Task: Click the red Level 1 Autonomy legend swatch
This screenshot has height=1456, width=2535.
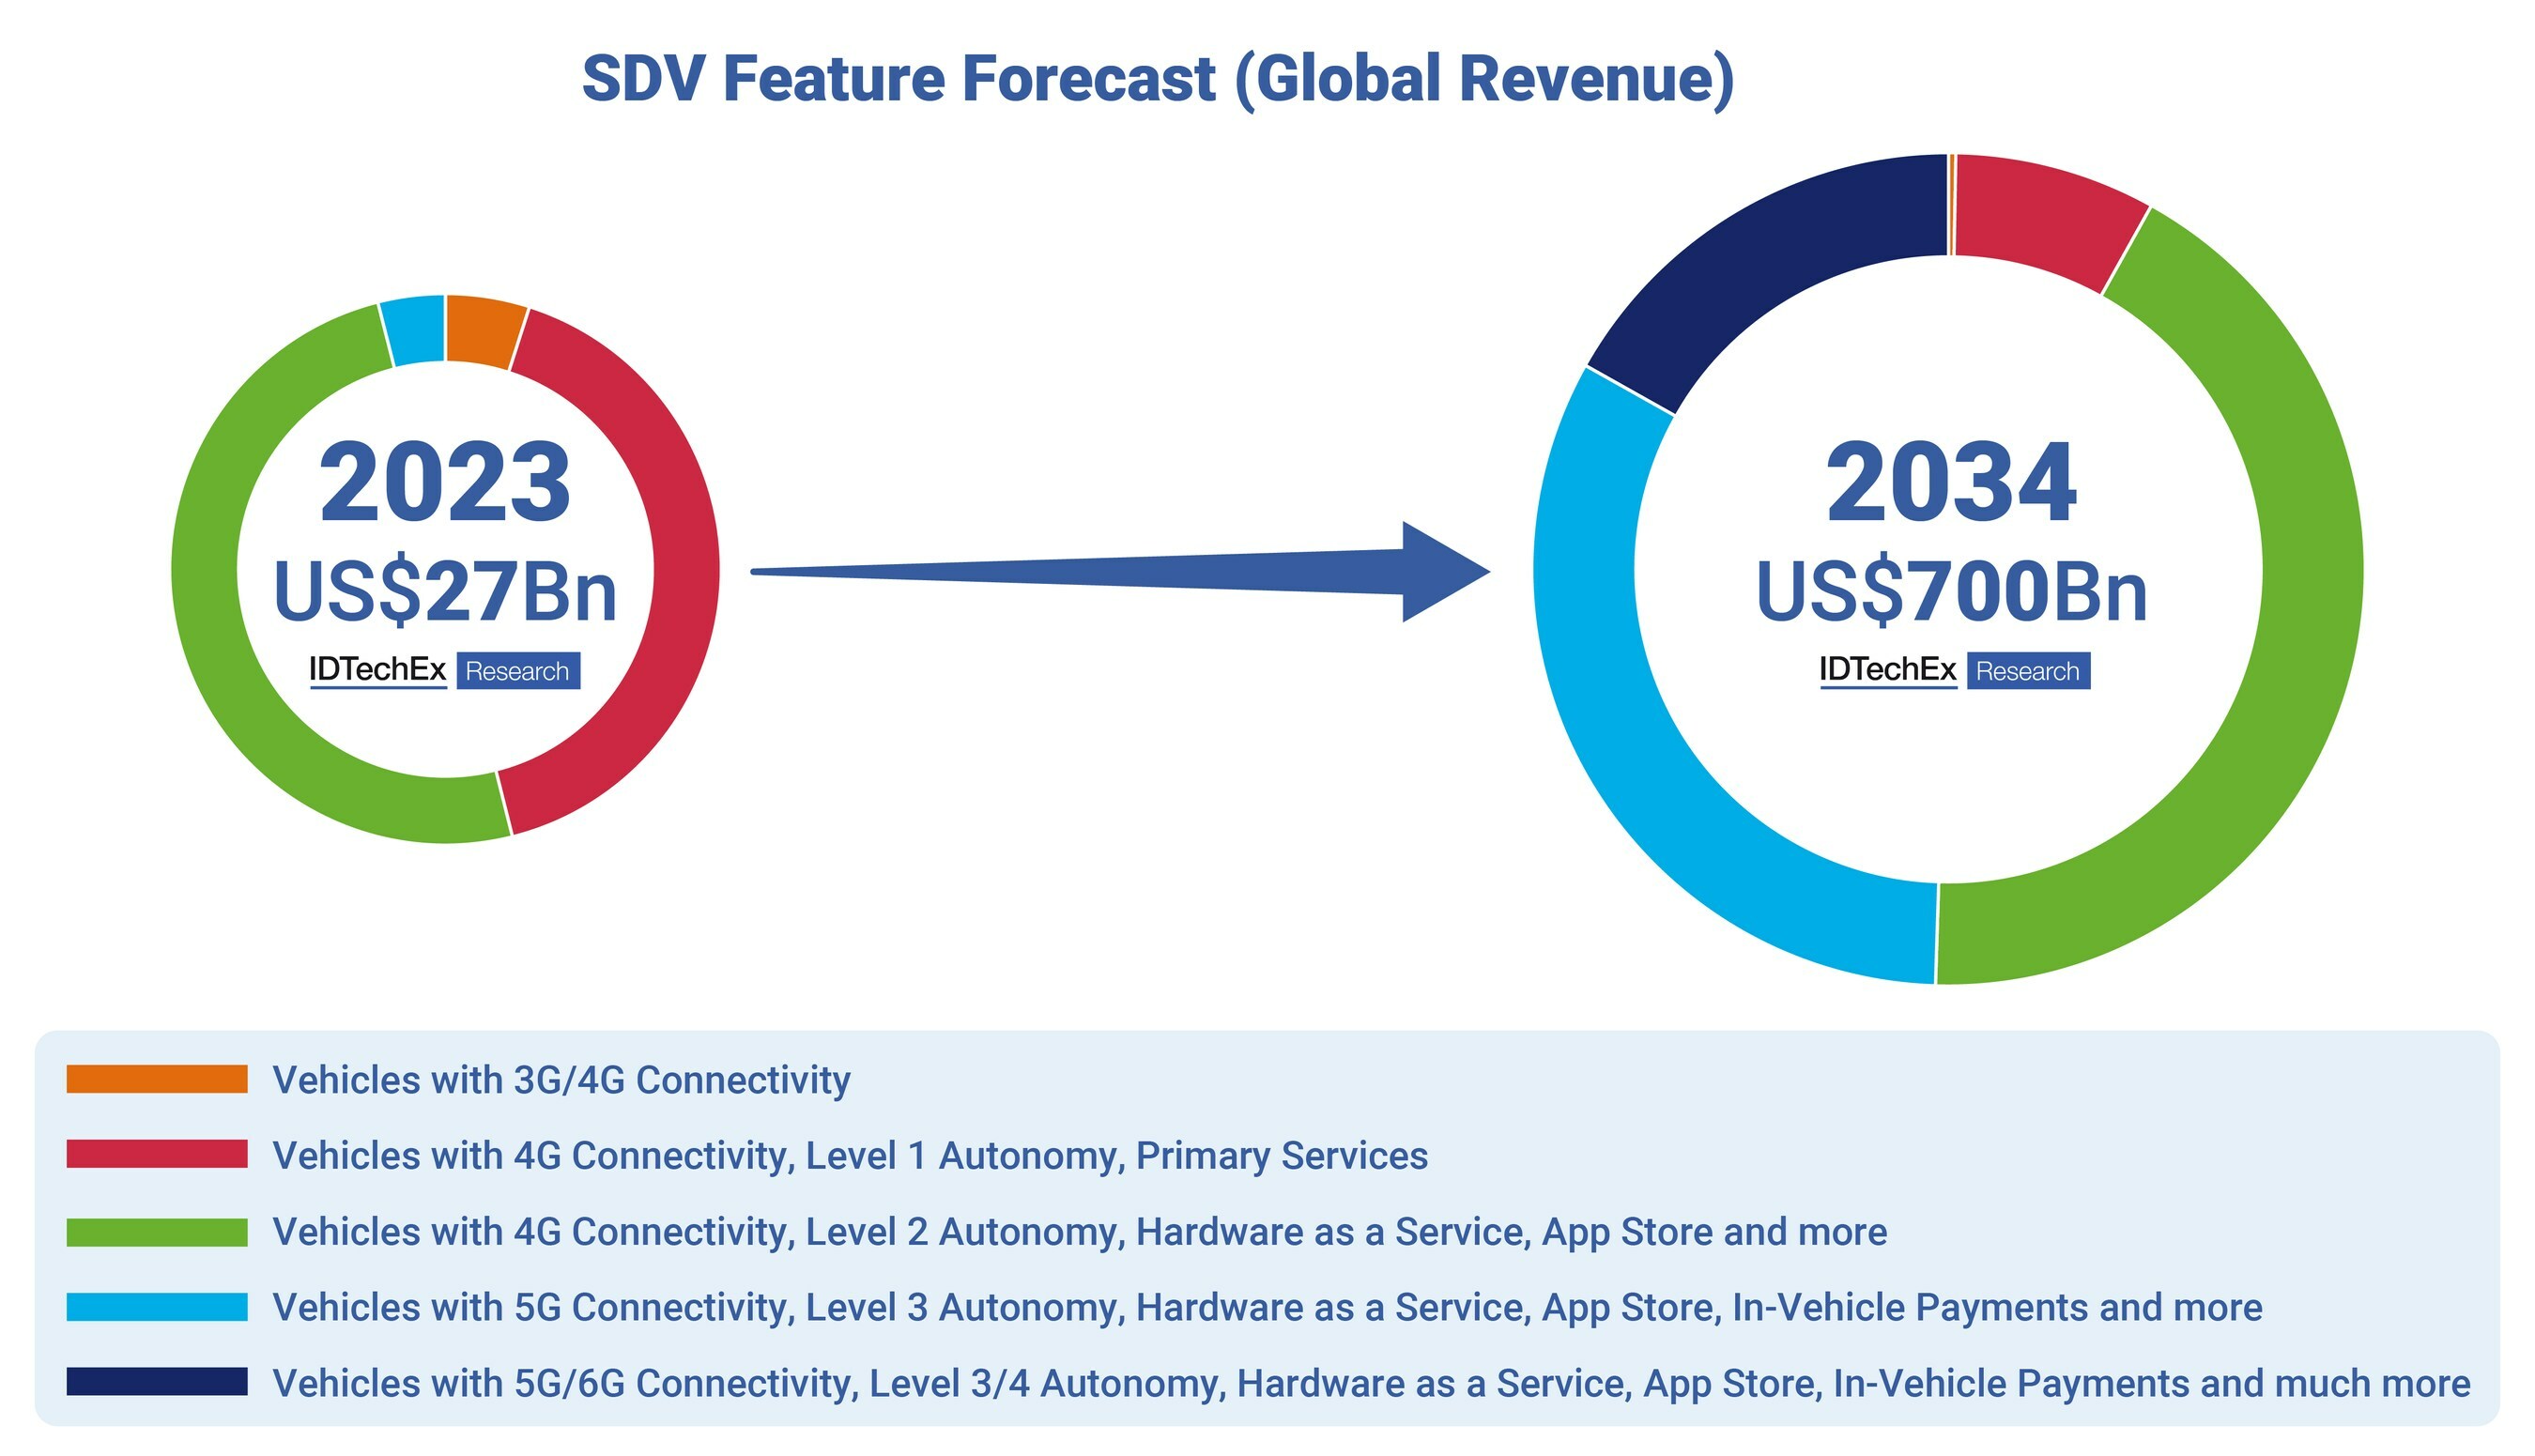Action: coord(157,1154)
